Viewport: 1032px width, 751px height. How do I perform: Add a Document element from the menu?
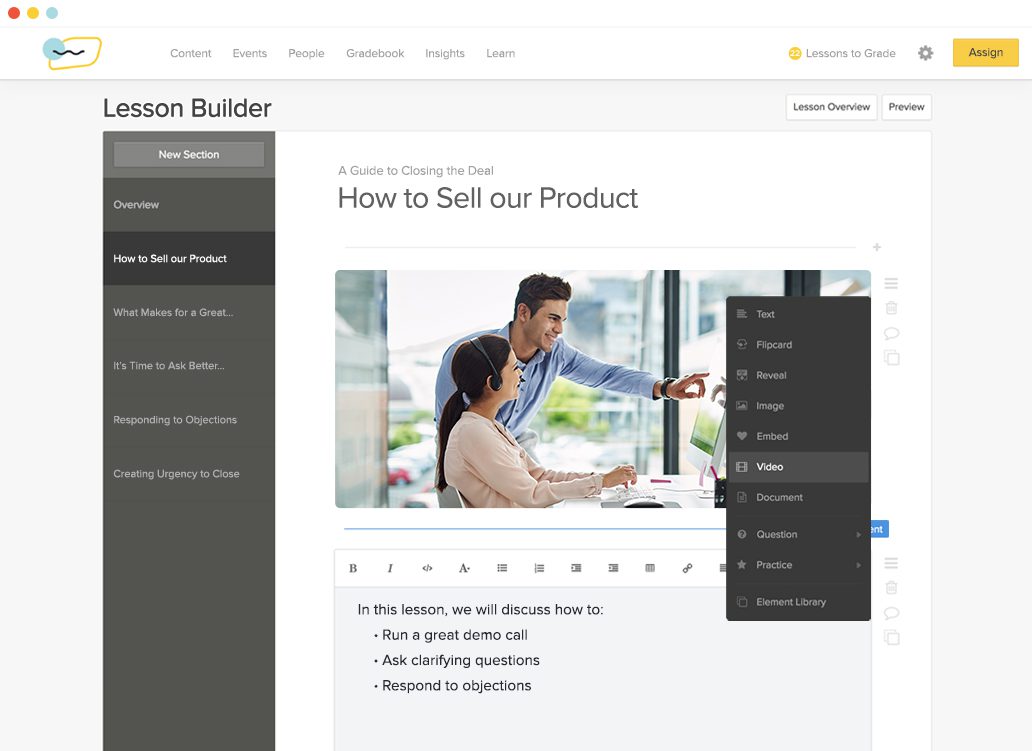(x=798, y=497)
